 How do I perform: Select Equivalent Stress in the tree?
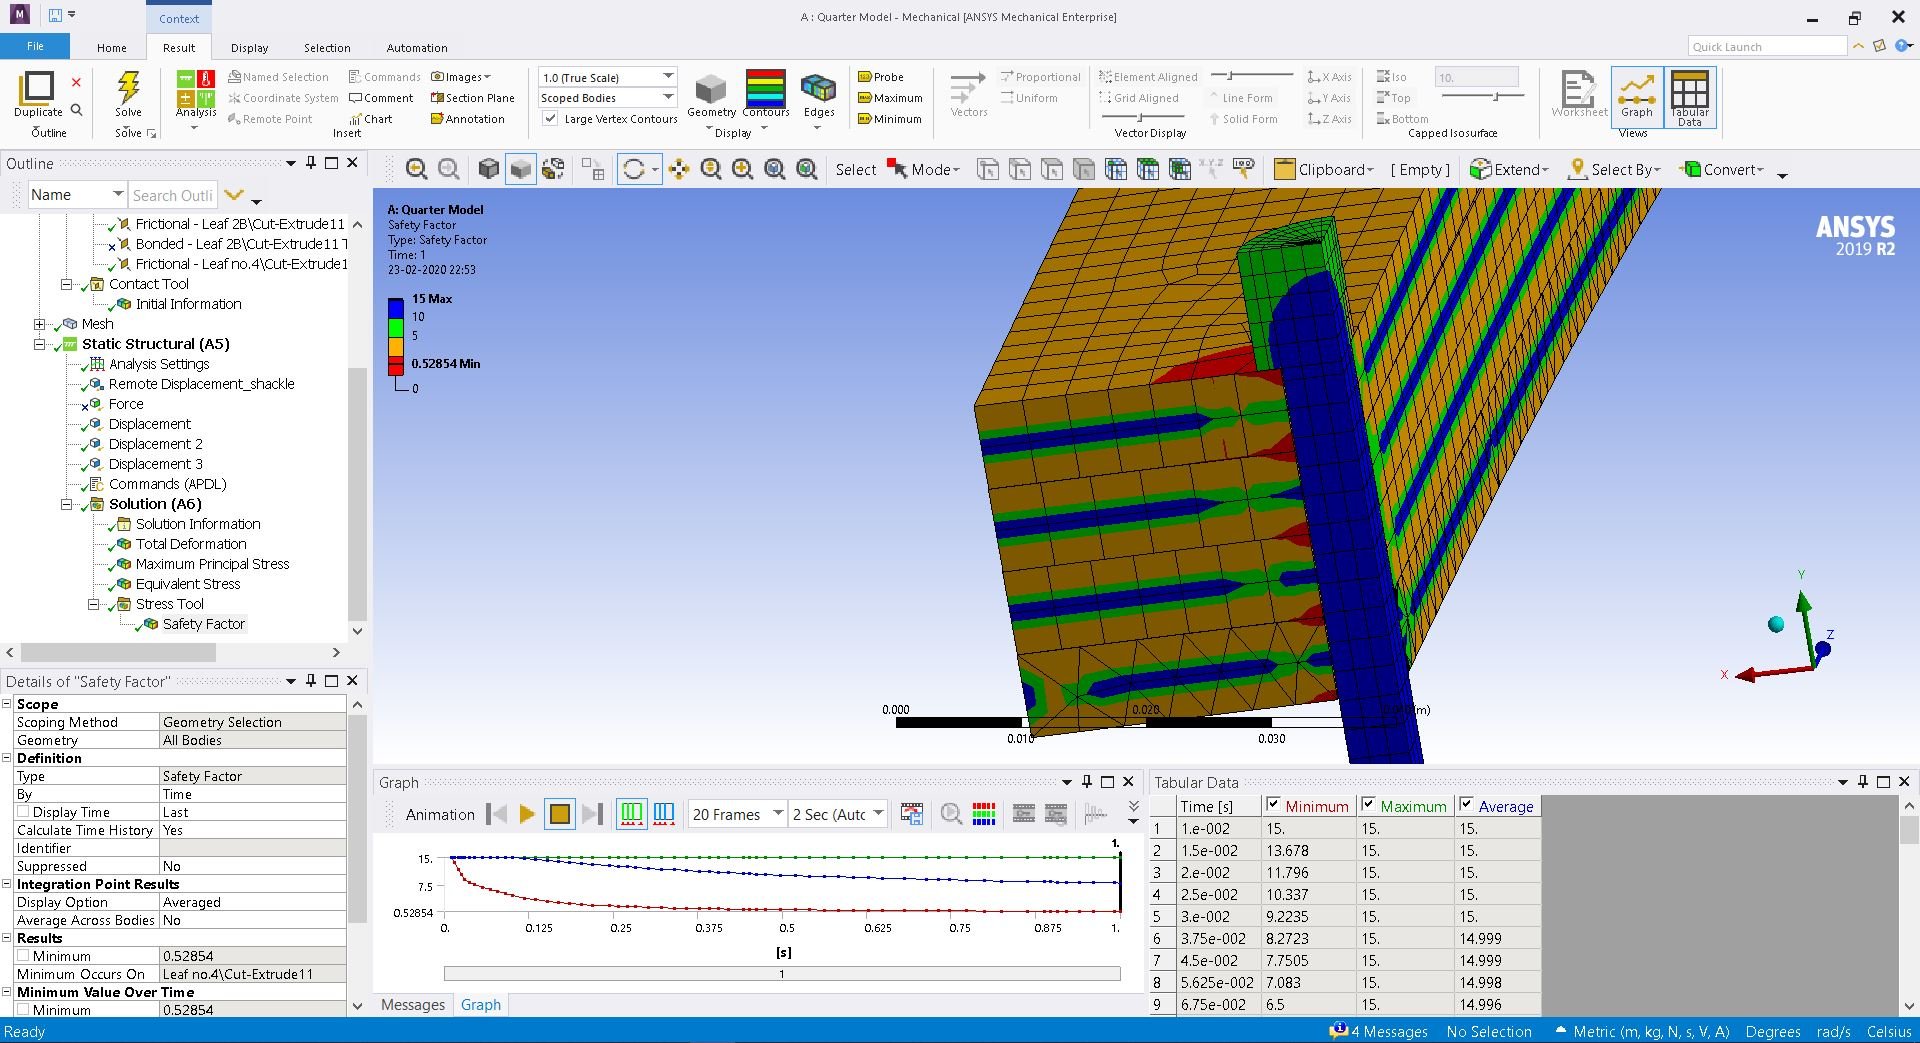coord(188,584)
